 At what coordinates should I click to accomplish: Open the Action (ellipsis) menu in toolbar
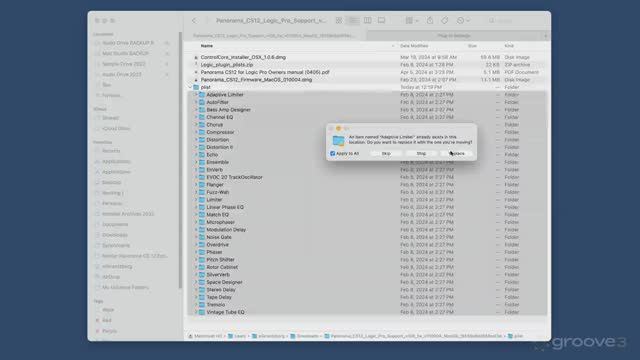(x=463, y=20)
